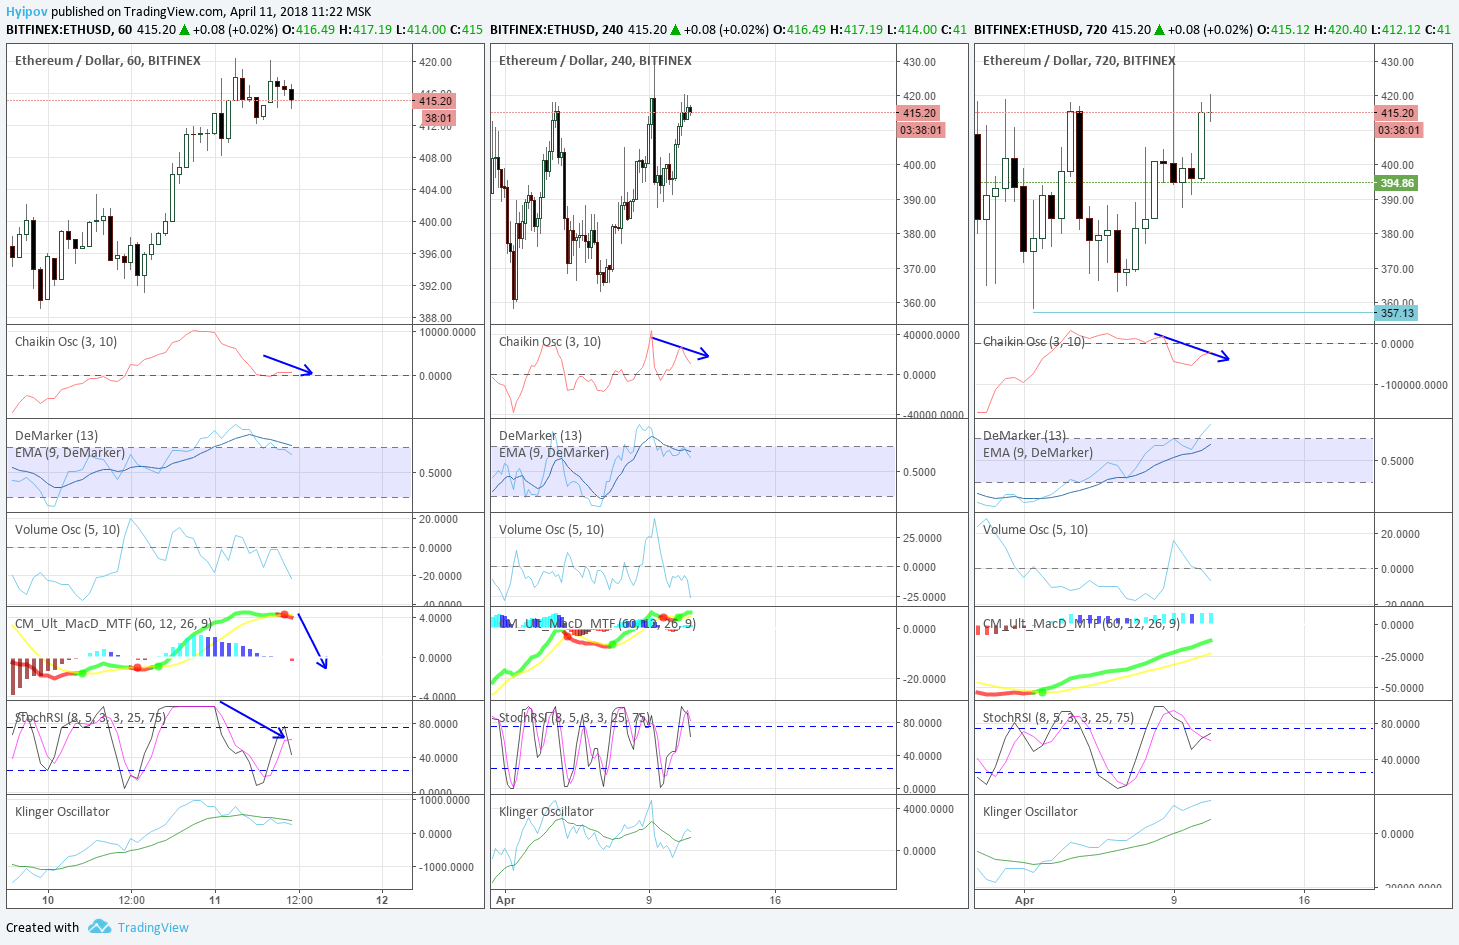Select the BITFINEX:ETHUSD, 720 header symbol text

[1040, 29]
